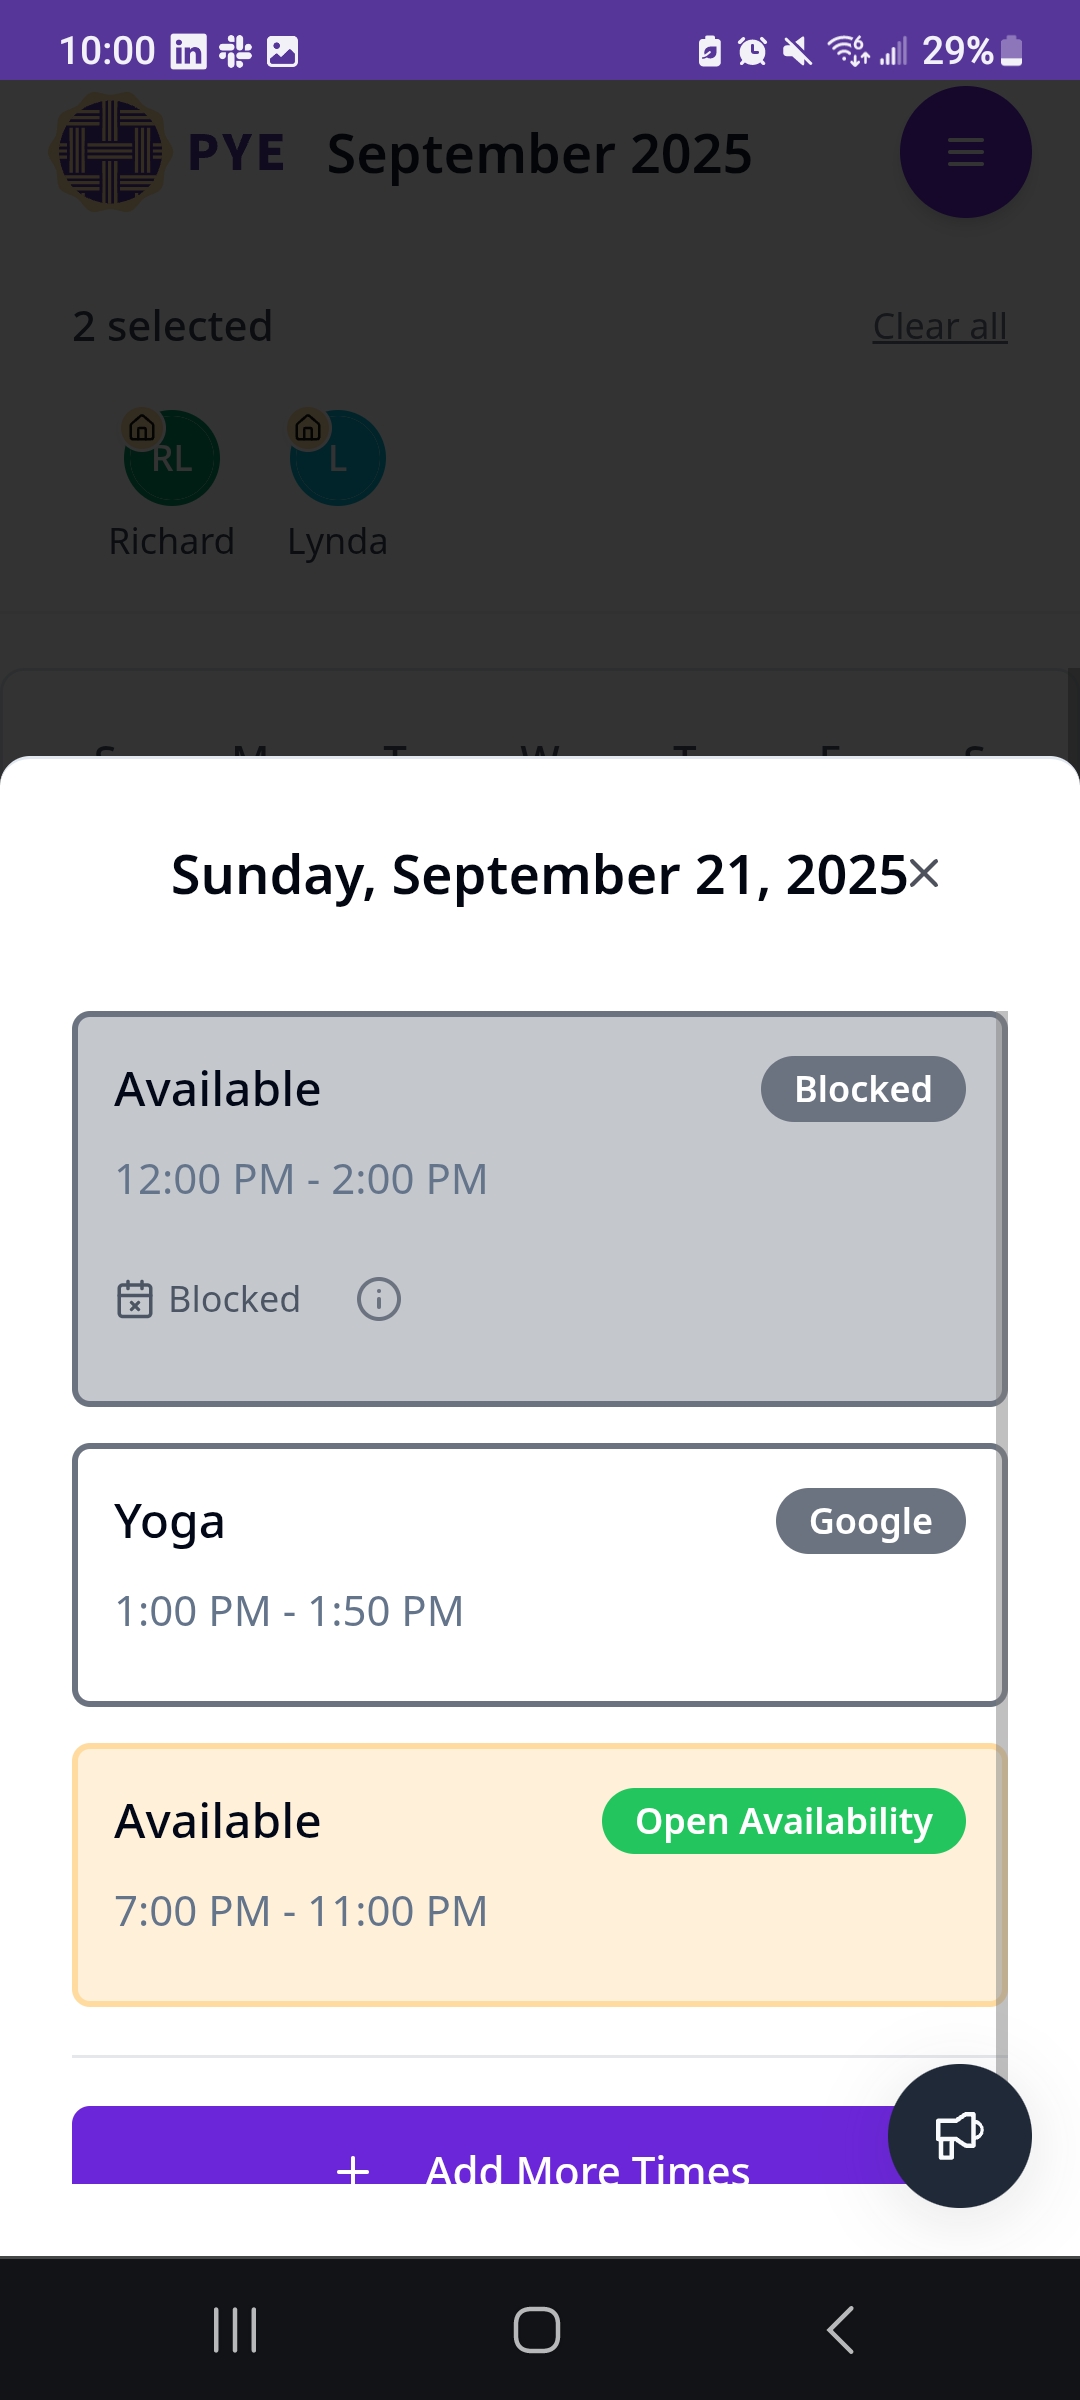
Task: Close the September 21 dialog
Action: [925, 874]
